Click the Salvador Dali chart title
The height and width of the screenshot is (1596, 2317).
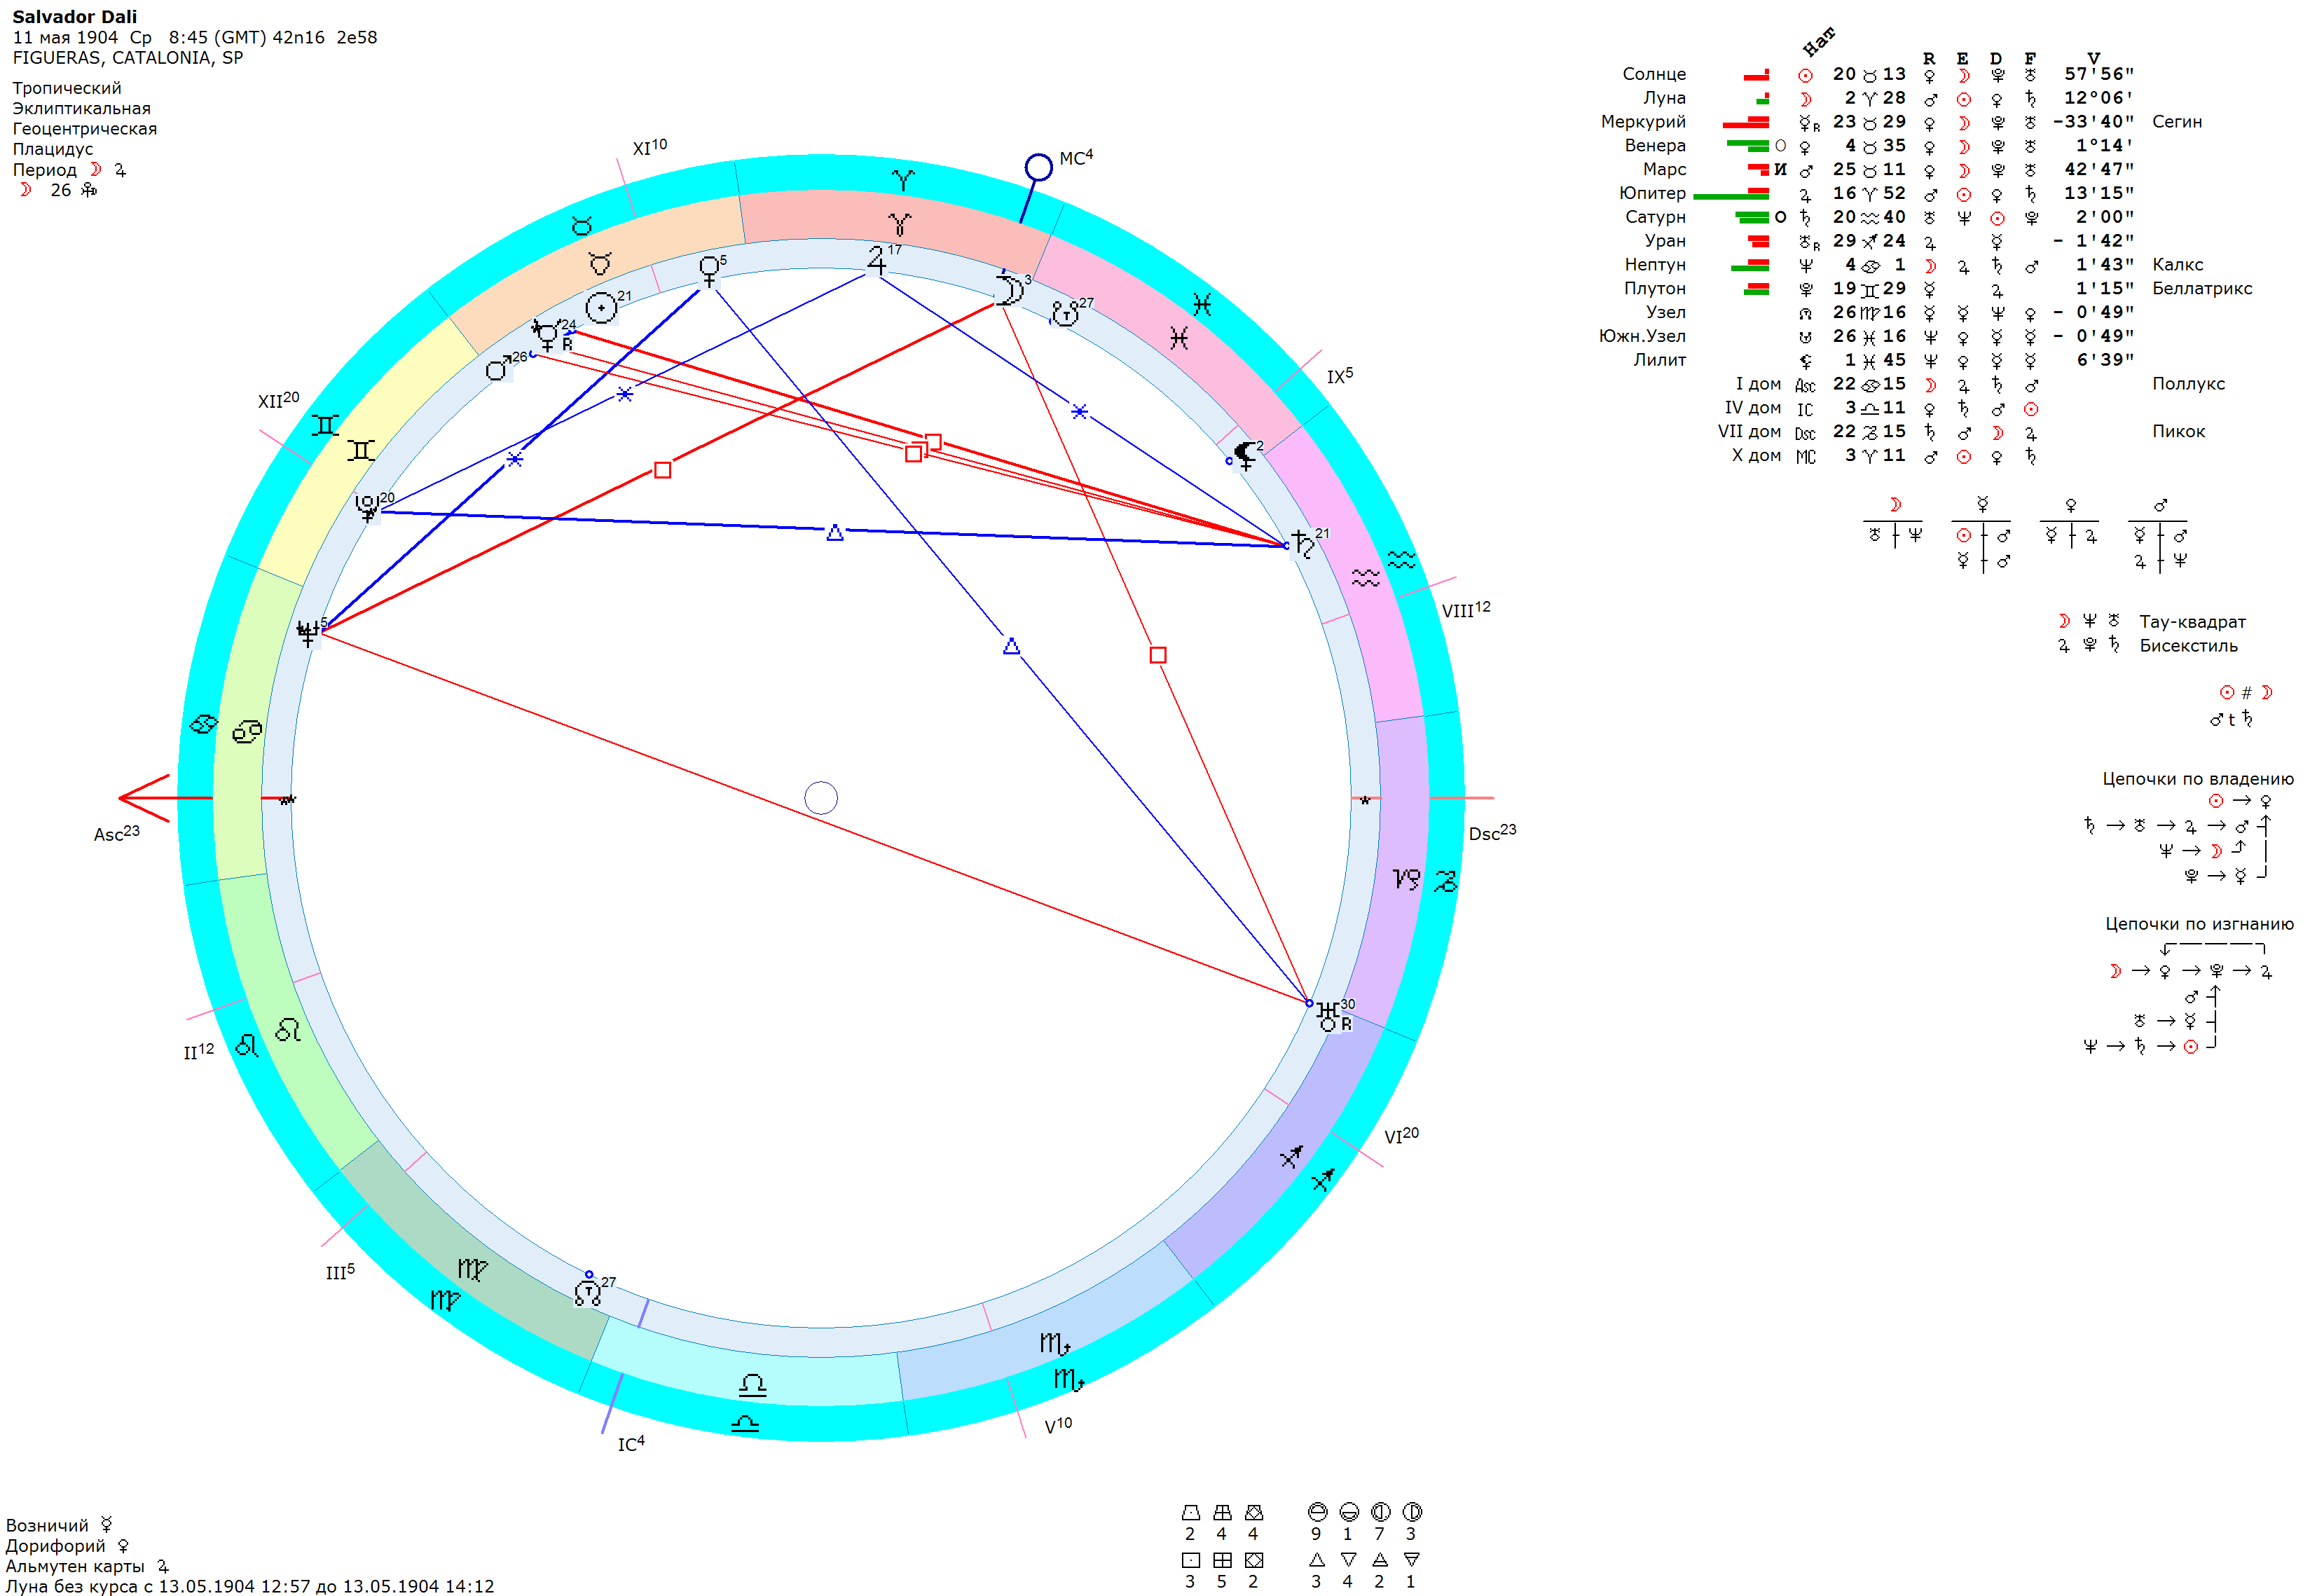pos(74,16)
